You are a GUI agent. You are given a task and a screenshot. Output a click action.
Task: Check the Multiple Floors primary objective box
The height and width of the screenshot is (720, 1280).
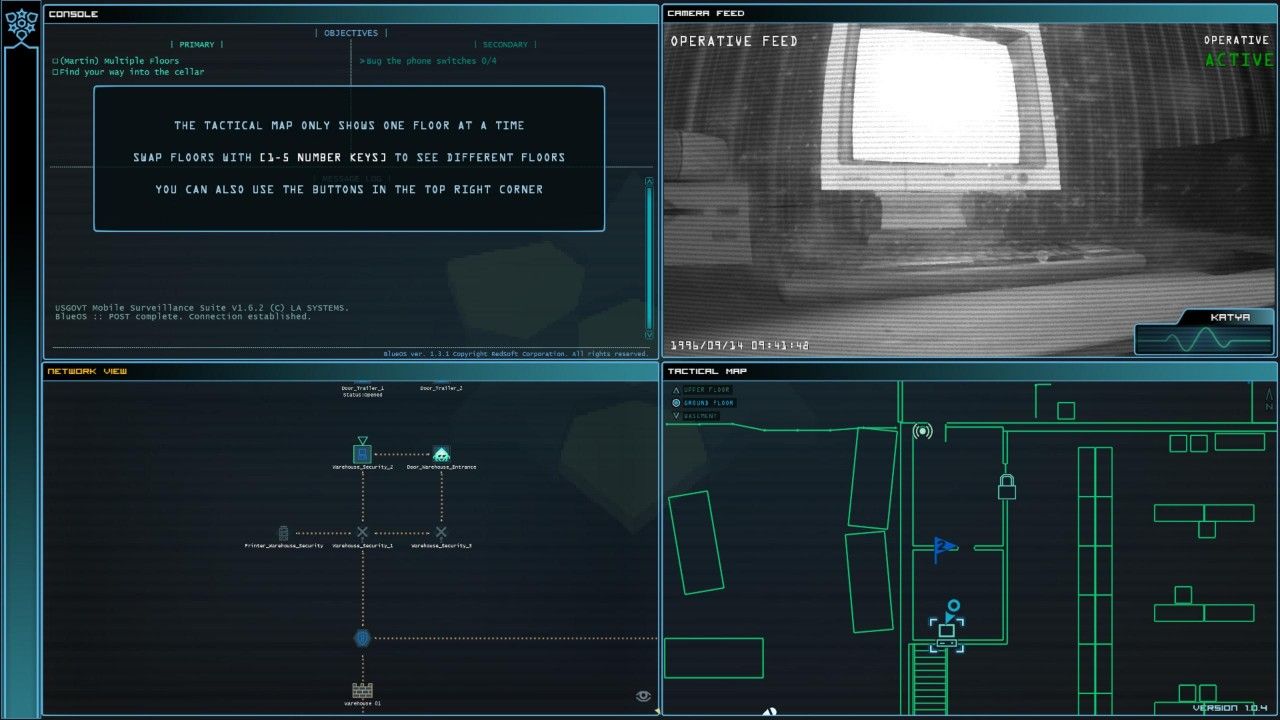point(56,61)
